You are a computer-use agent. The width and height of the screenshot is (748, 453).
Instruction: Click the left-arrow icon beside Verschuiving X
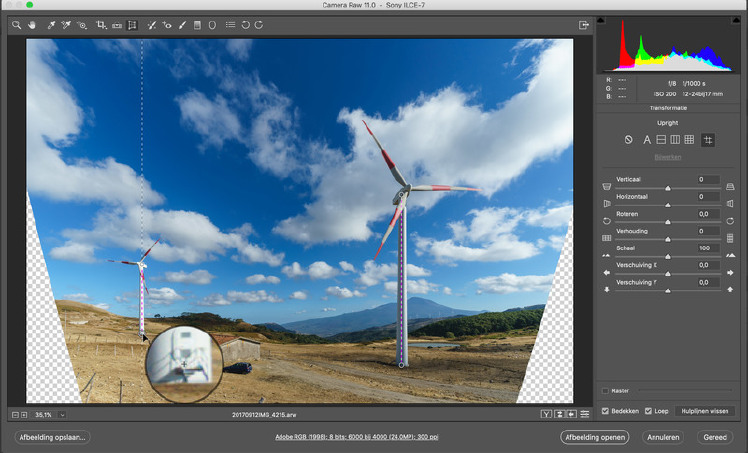click(607, 273)
